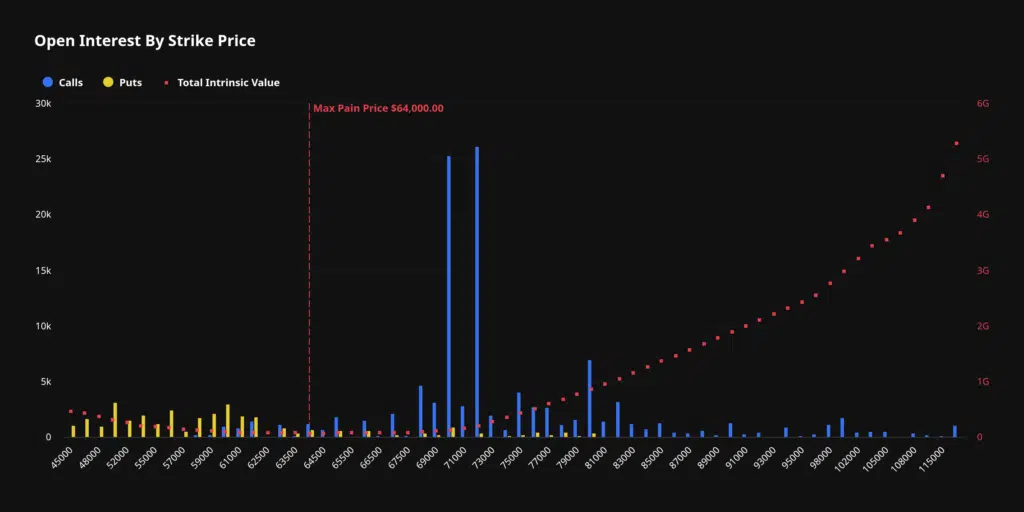Click the 1G right axis label

tap(983, 381)
